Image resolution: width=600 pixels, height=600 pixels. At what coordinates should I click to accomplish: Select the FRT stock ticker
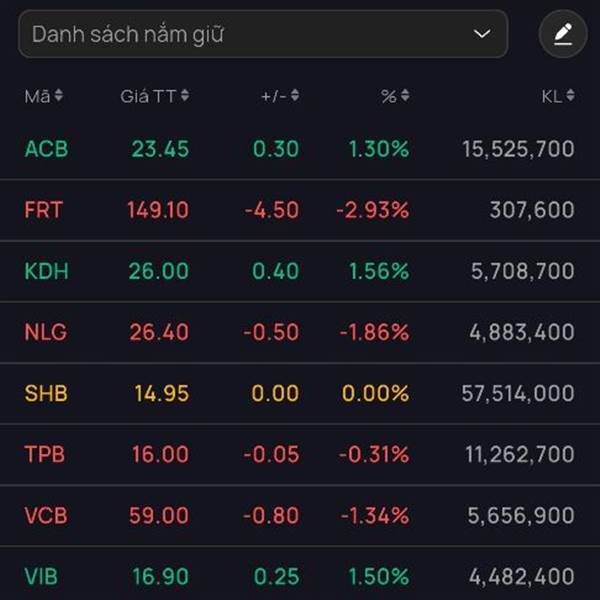click(44, 210)
